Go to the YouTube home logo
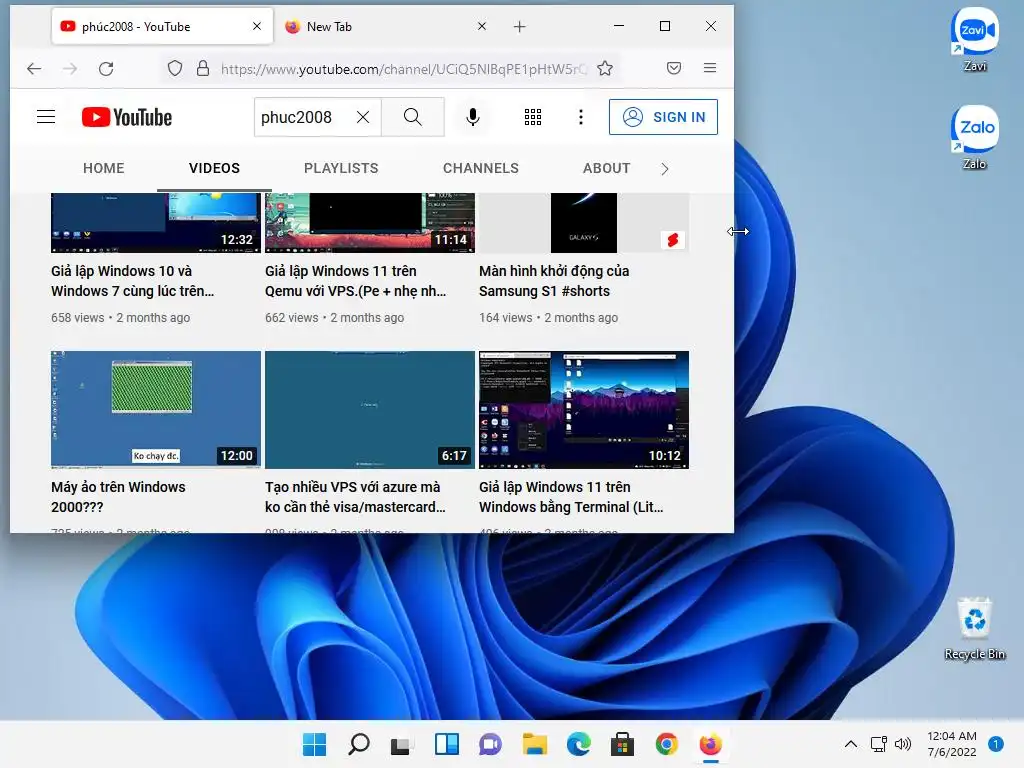Viewport: 1024px width, 768px height. tap(127, 117)
